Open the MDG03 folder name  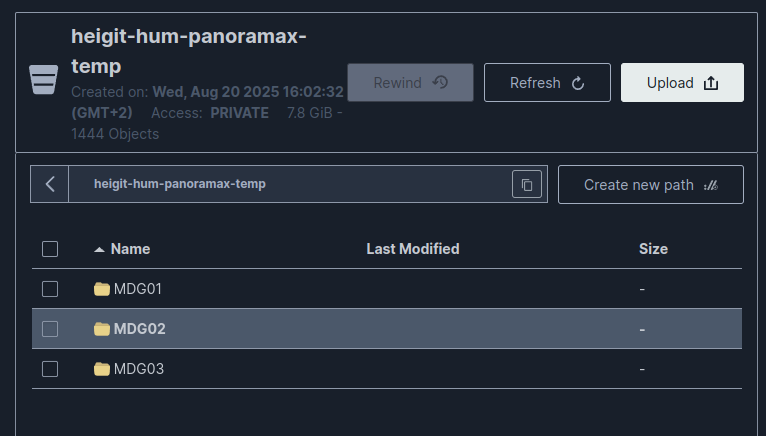(x=139, y=369)
